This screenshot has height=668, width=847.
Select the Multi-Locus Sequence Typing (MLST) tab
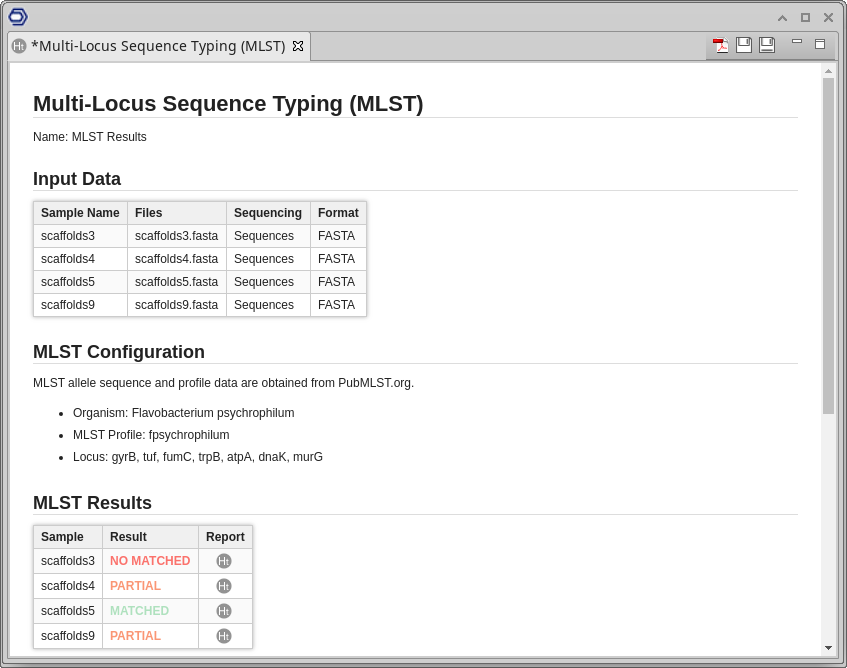(158, 46)
